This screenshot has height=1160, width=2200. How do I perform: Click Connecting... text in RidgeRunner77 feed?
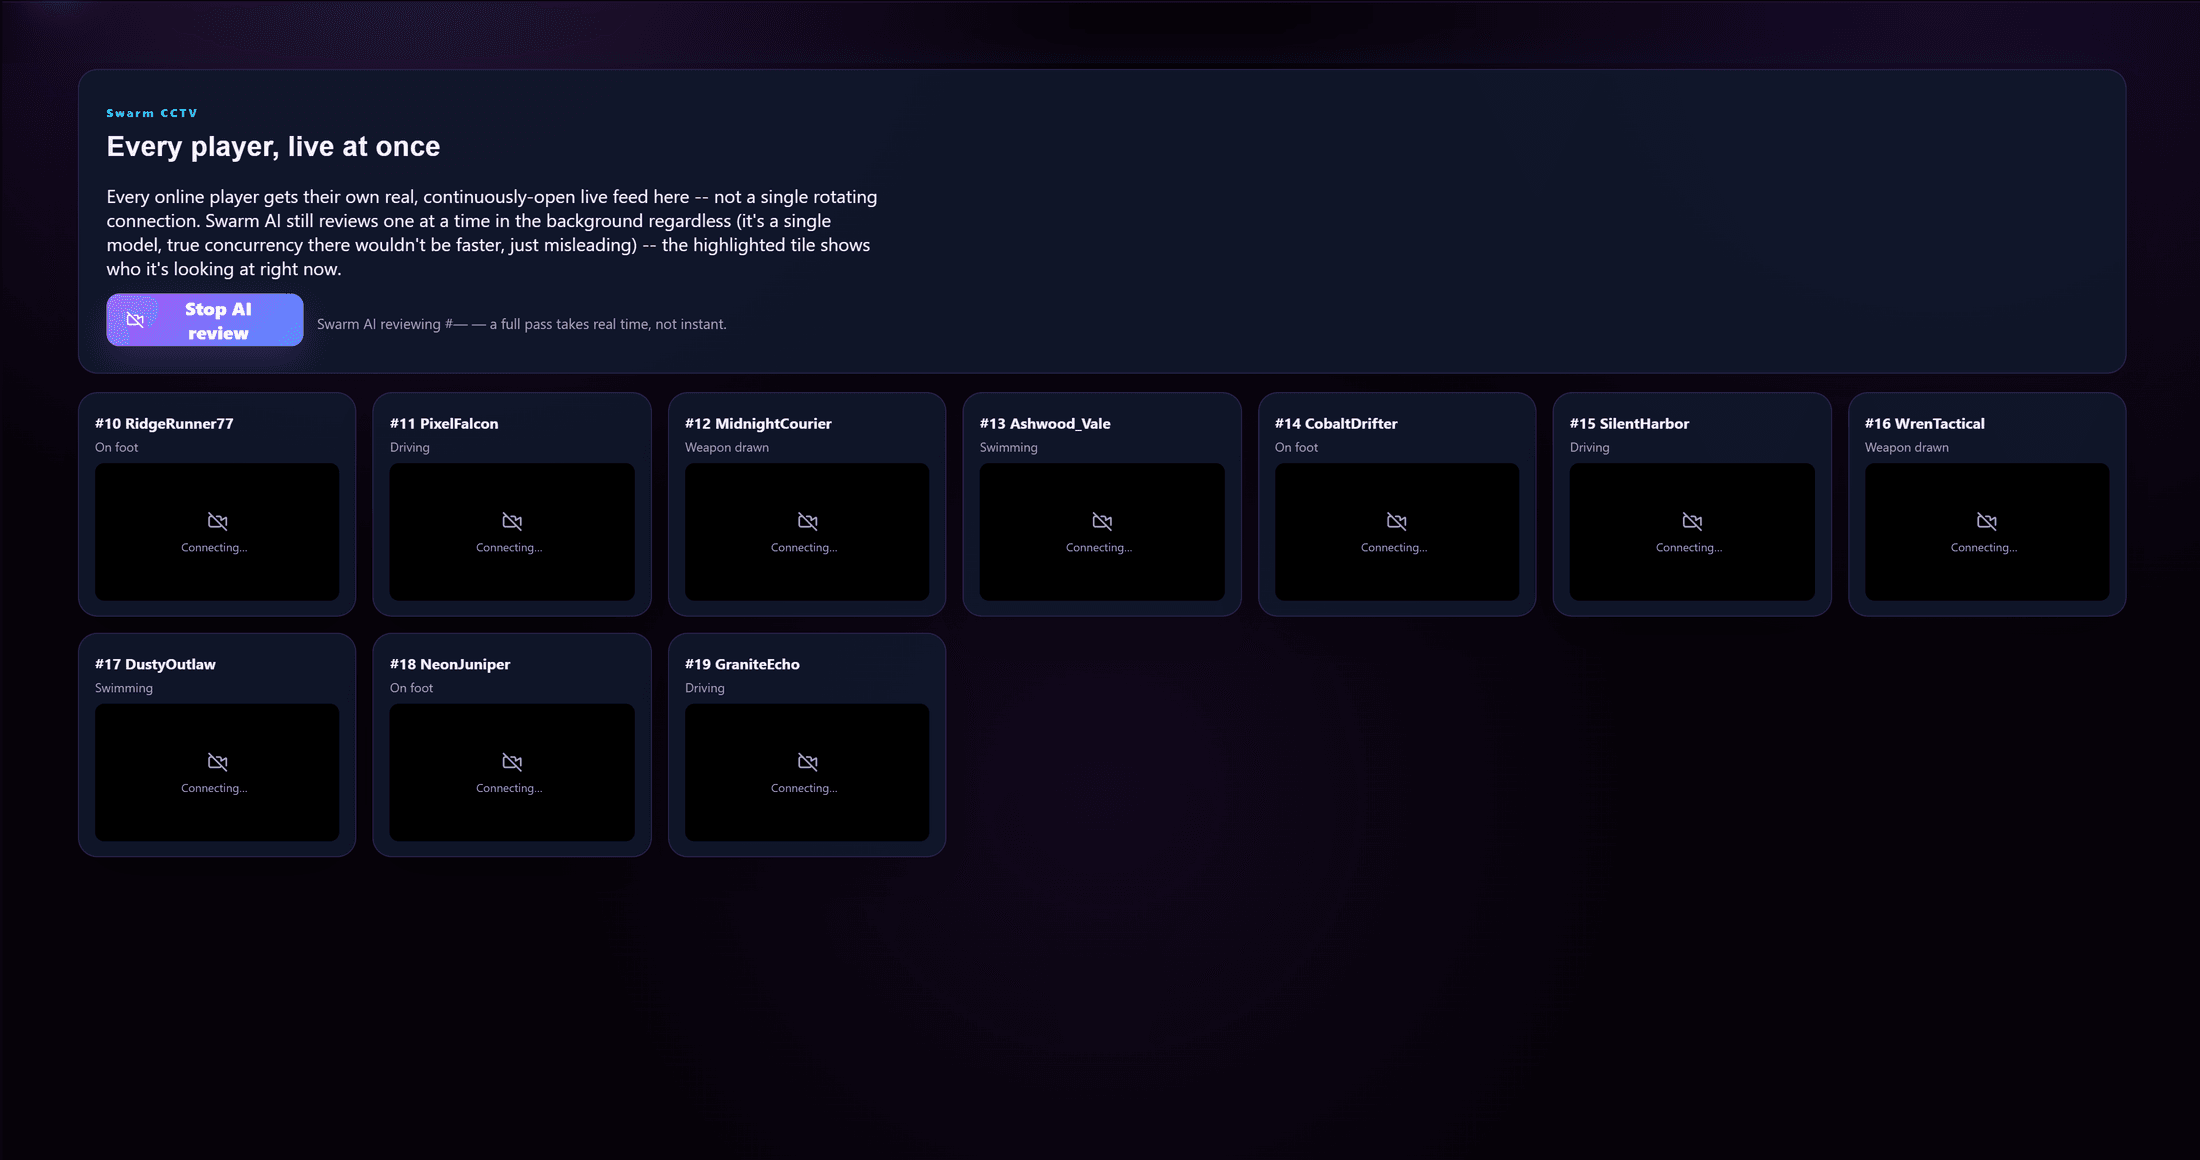(214, 548)
